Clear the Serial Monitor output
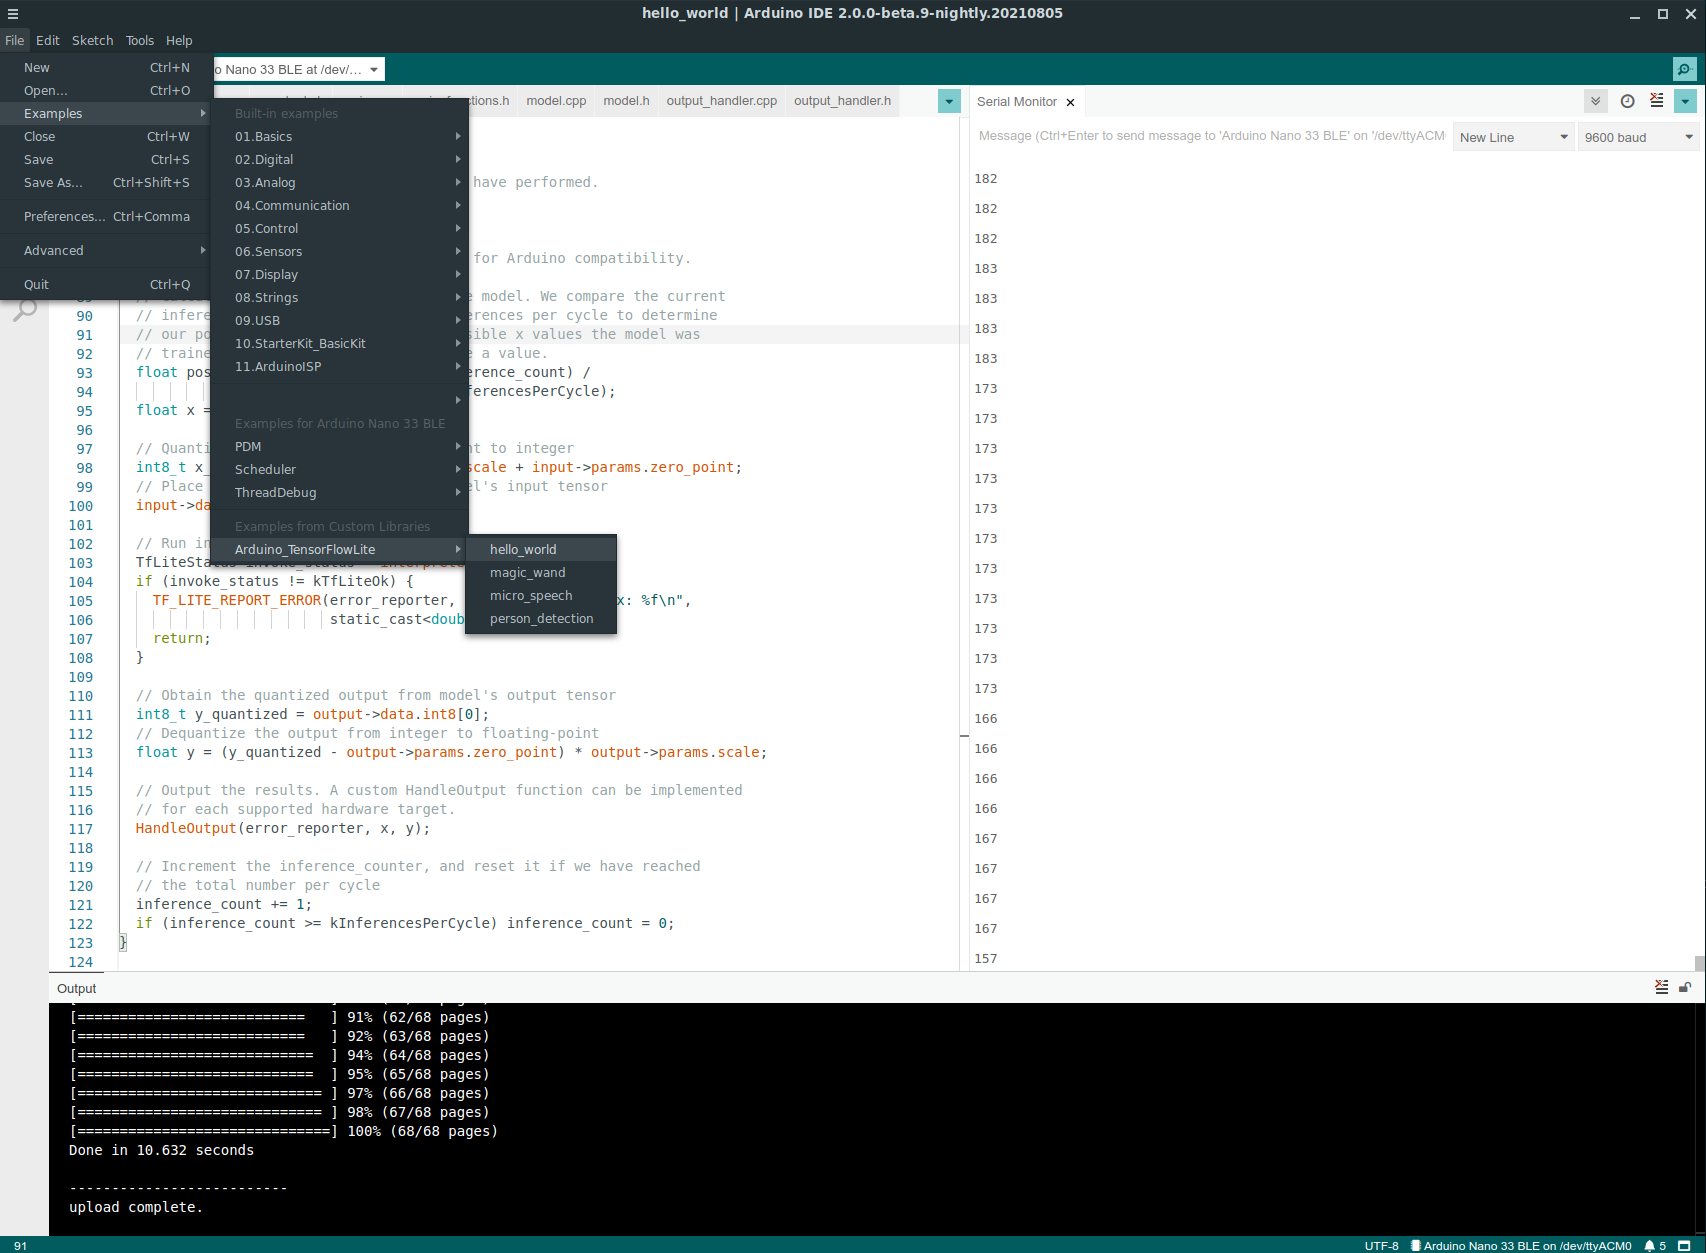 tap(1657, 101)
